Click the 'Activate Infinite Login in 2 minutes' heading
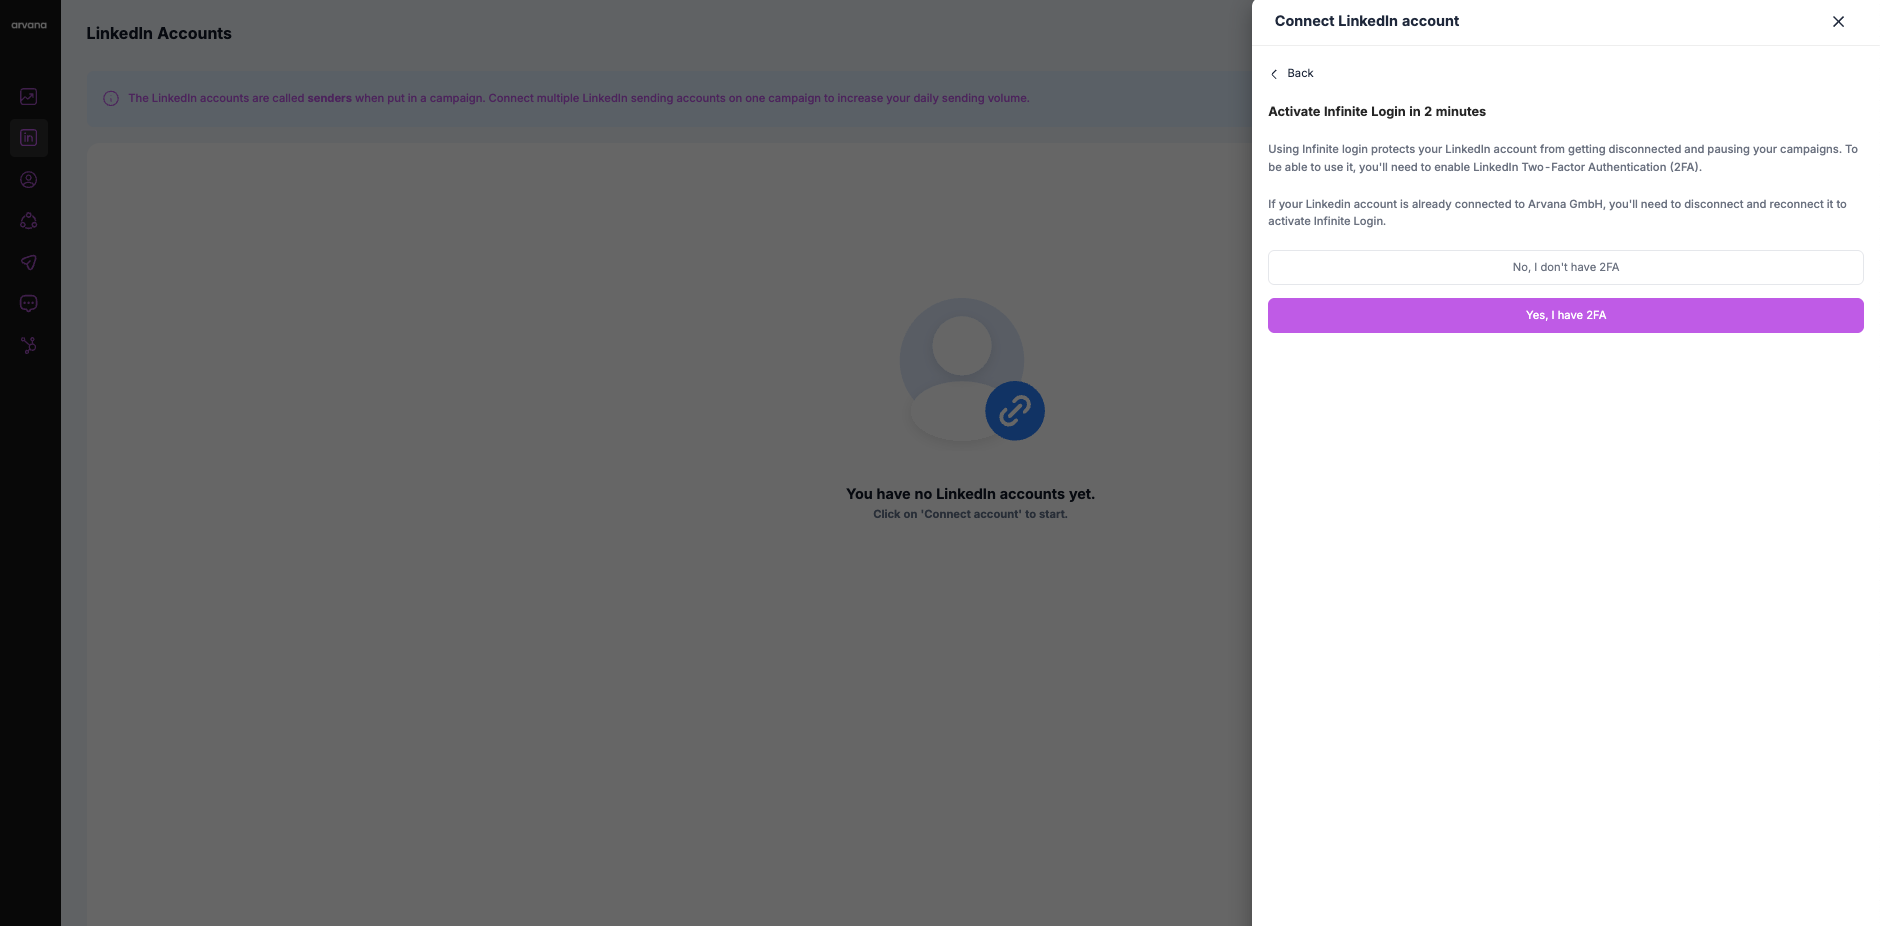Screen dimensions: 1880x926 point(1377,112)
